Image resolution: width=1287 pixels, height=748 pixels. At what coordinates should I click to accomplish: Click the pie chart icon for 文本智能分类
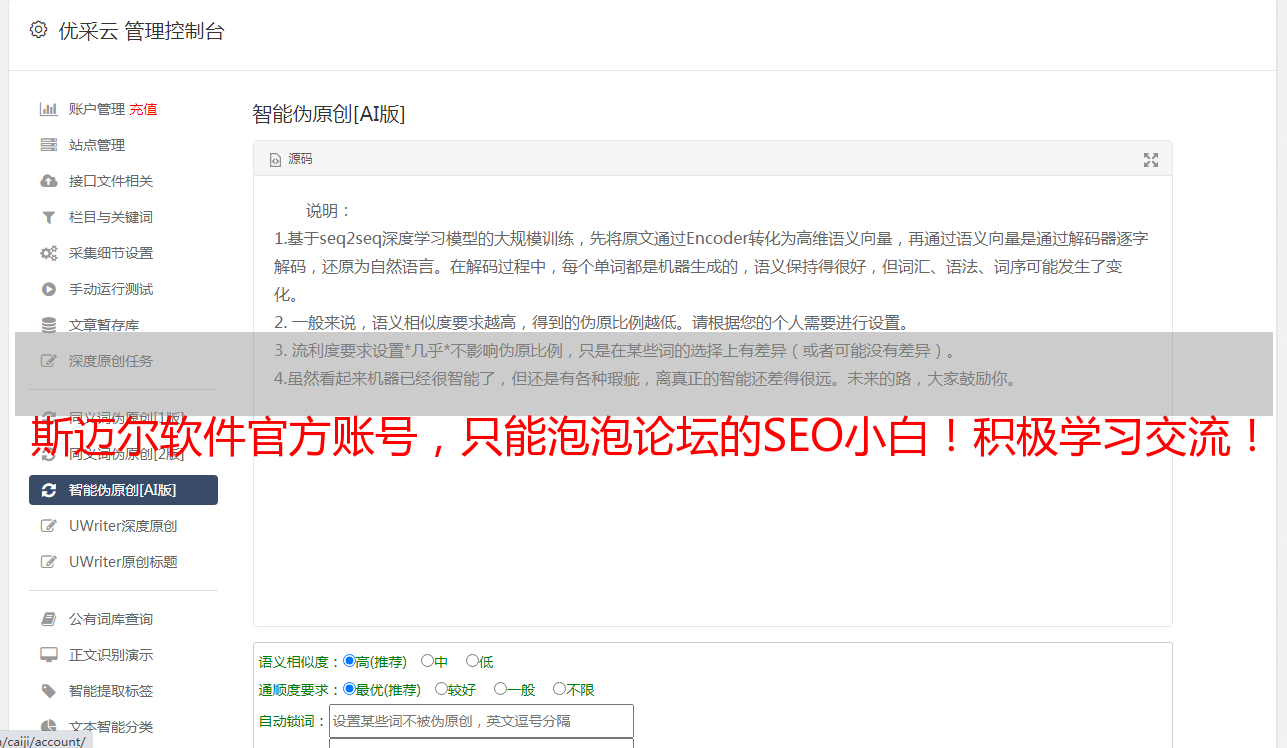(x=48, y=727)
